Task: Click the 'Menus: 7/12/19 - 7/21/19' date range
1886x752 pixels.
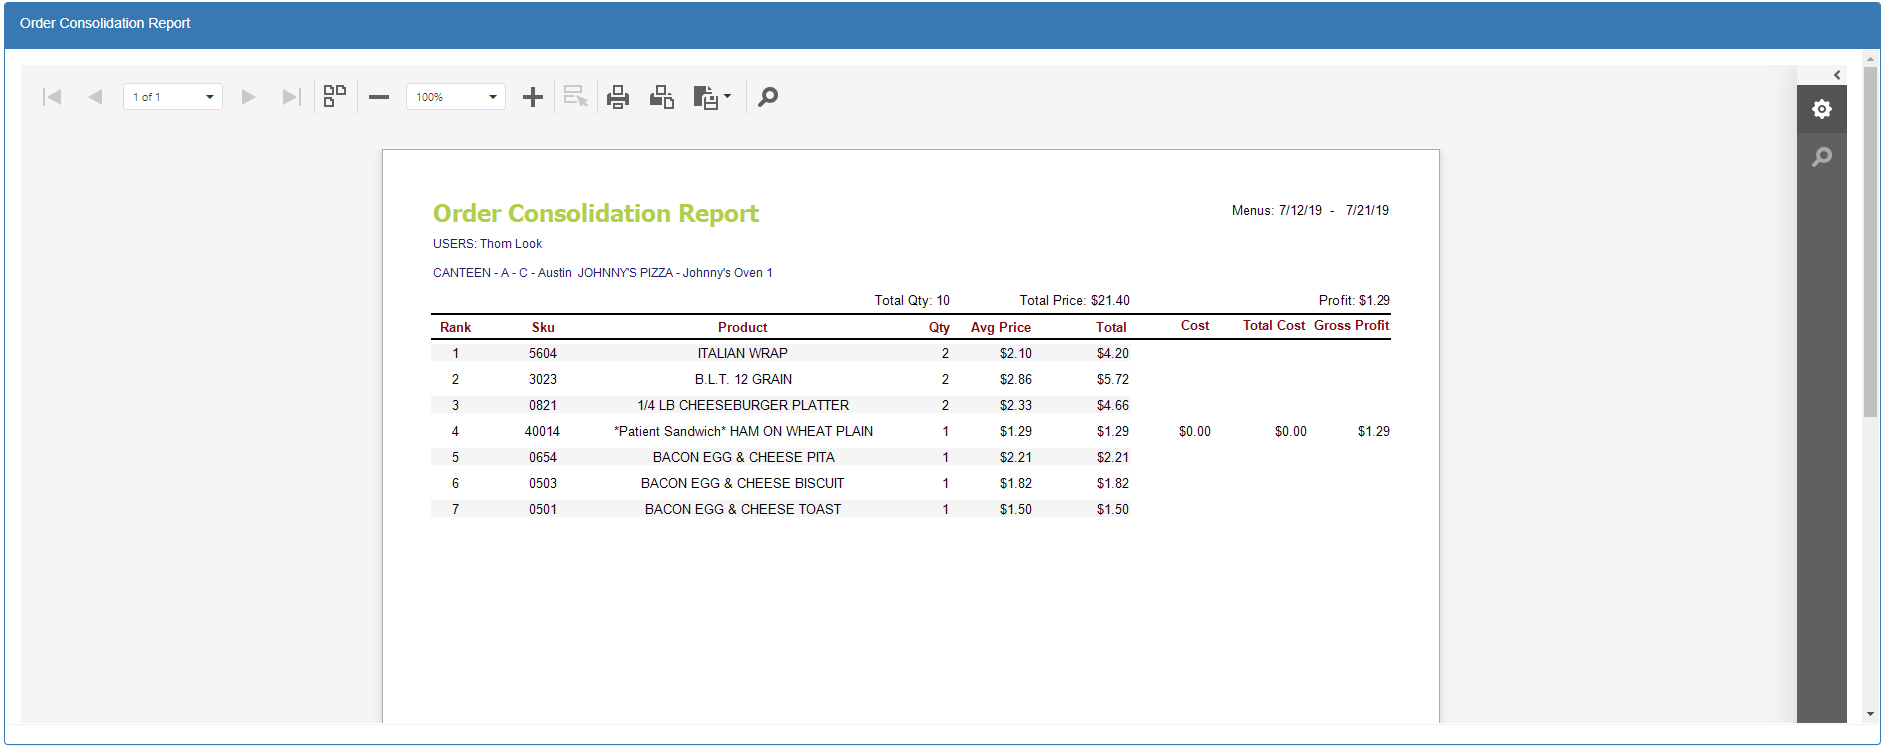Action: click(x=1310, y=211)
